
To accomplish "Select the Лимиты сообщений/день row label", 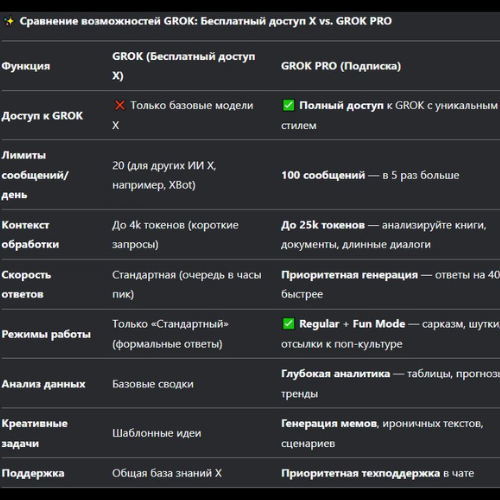I will click(35, 175).
